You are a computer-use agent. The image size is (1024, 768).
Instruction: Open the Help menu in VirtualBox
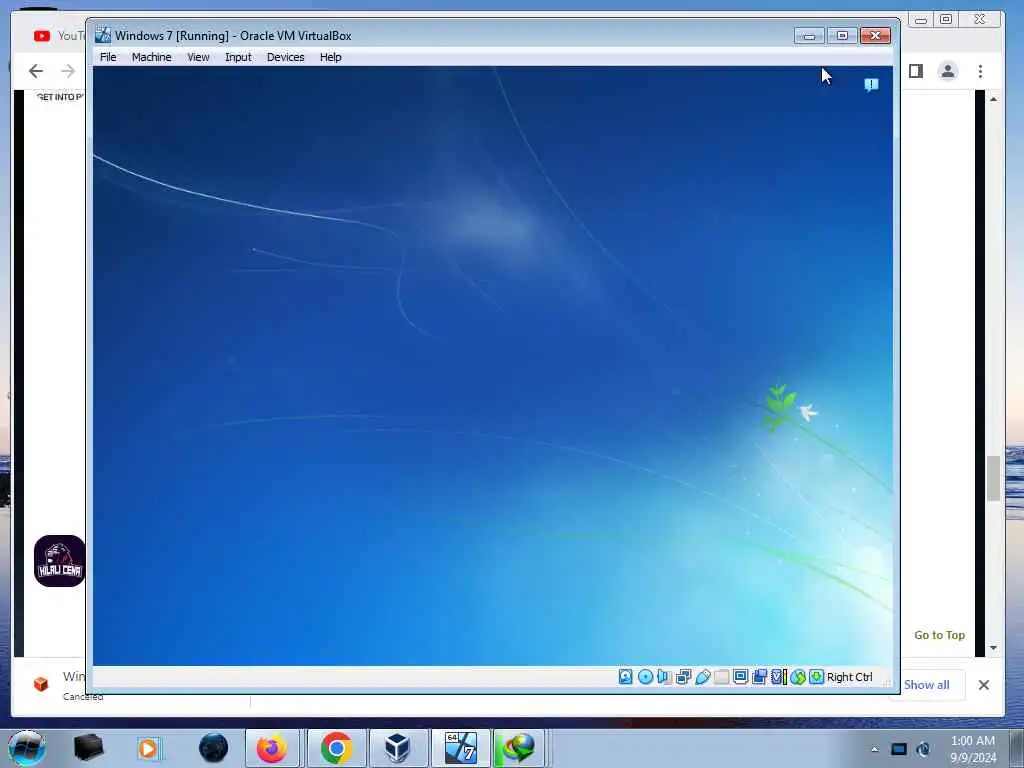pos(330,57)
